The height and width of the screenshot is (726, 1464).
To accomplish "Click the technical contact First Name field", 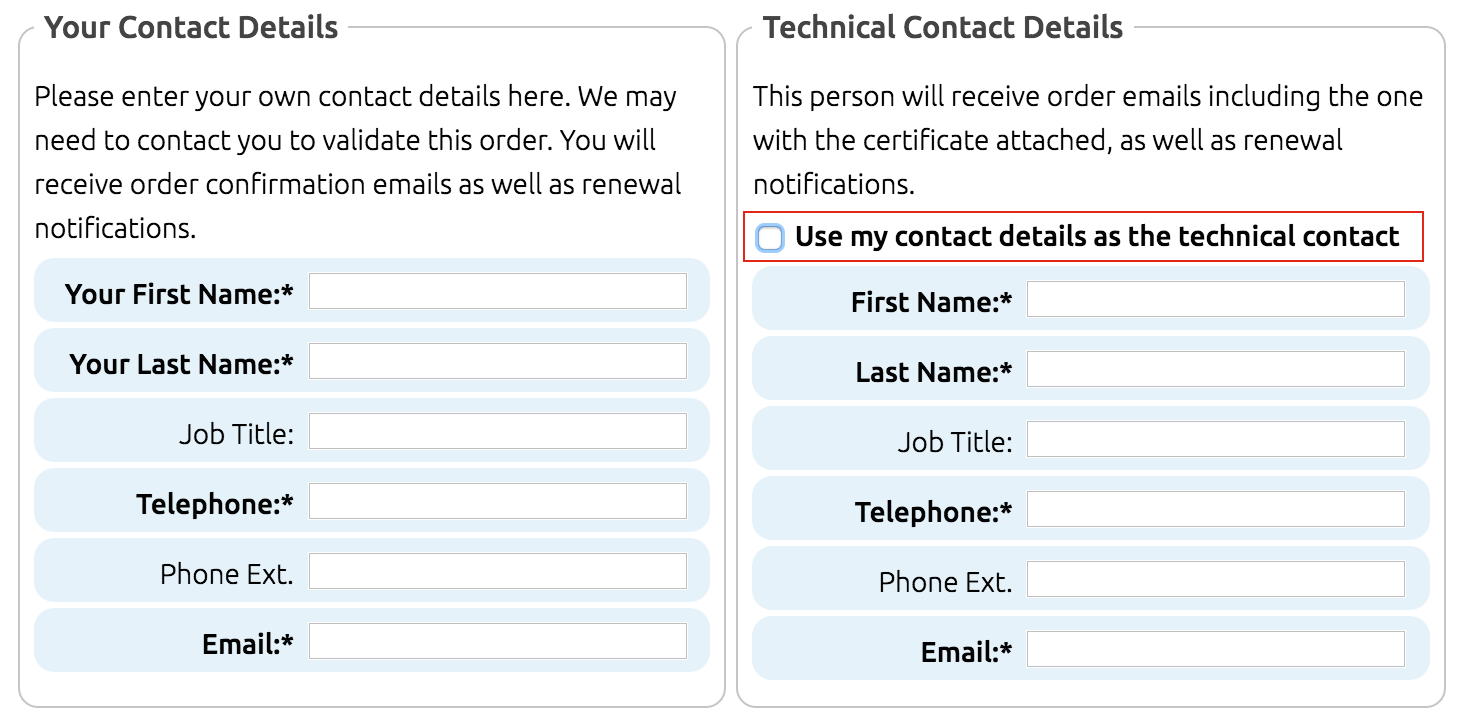I will 1216,299.
